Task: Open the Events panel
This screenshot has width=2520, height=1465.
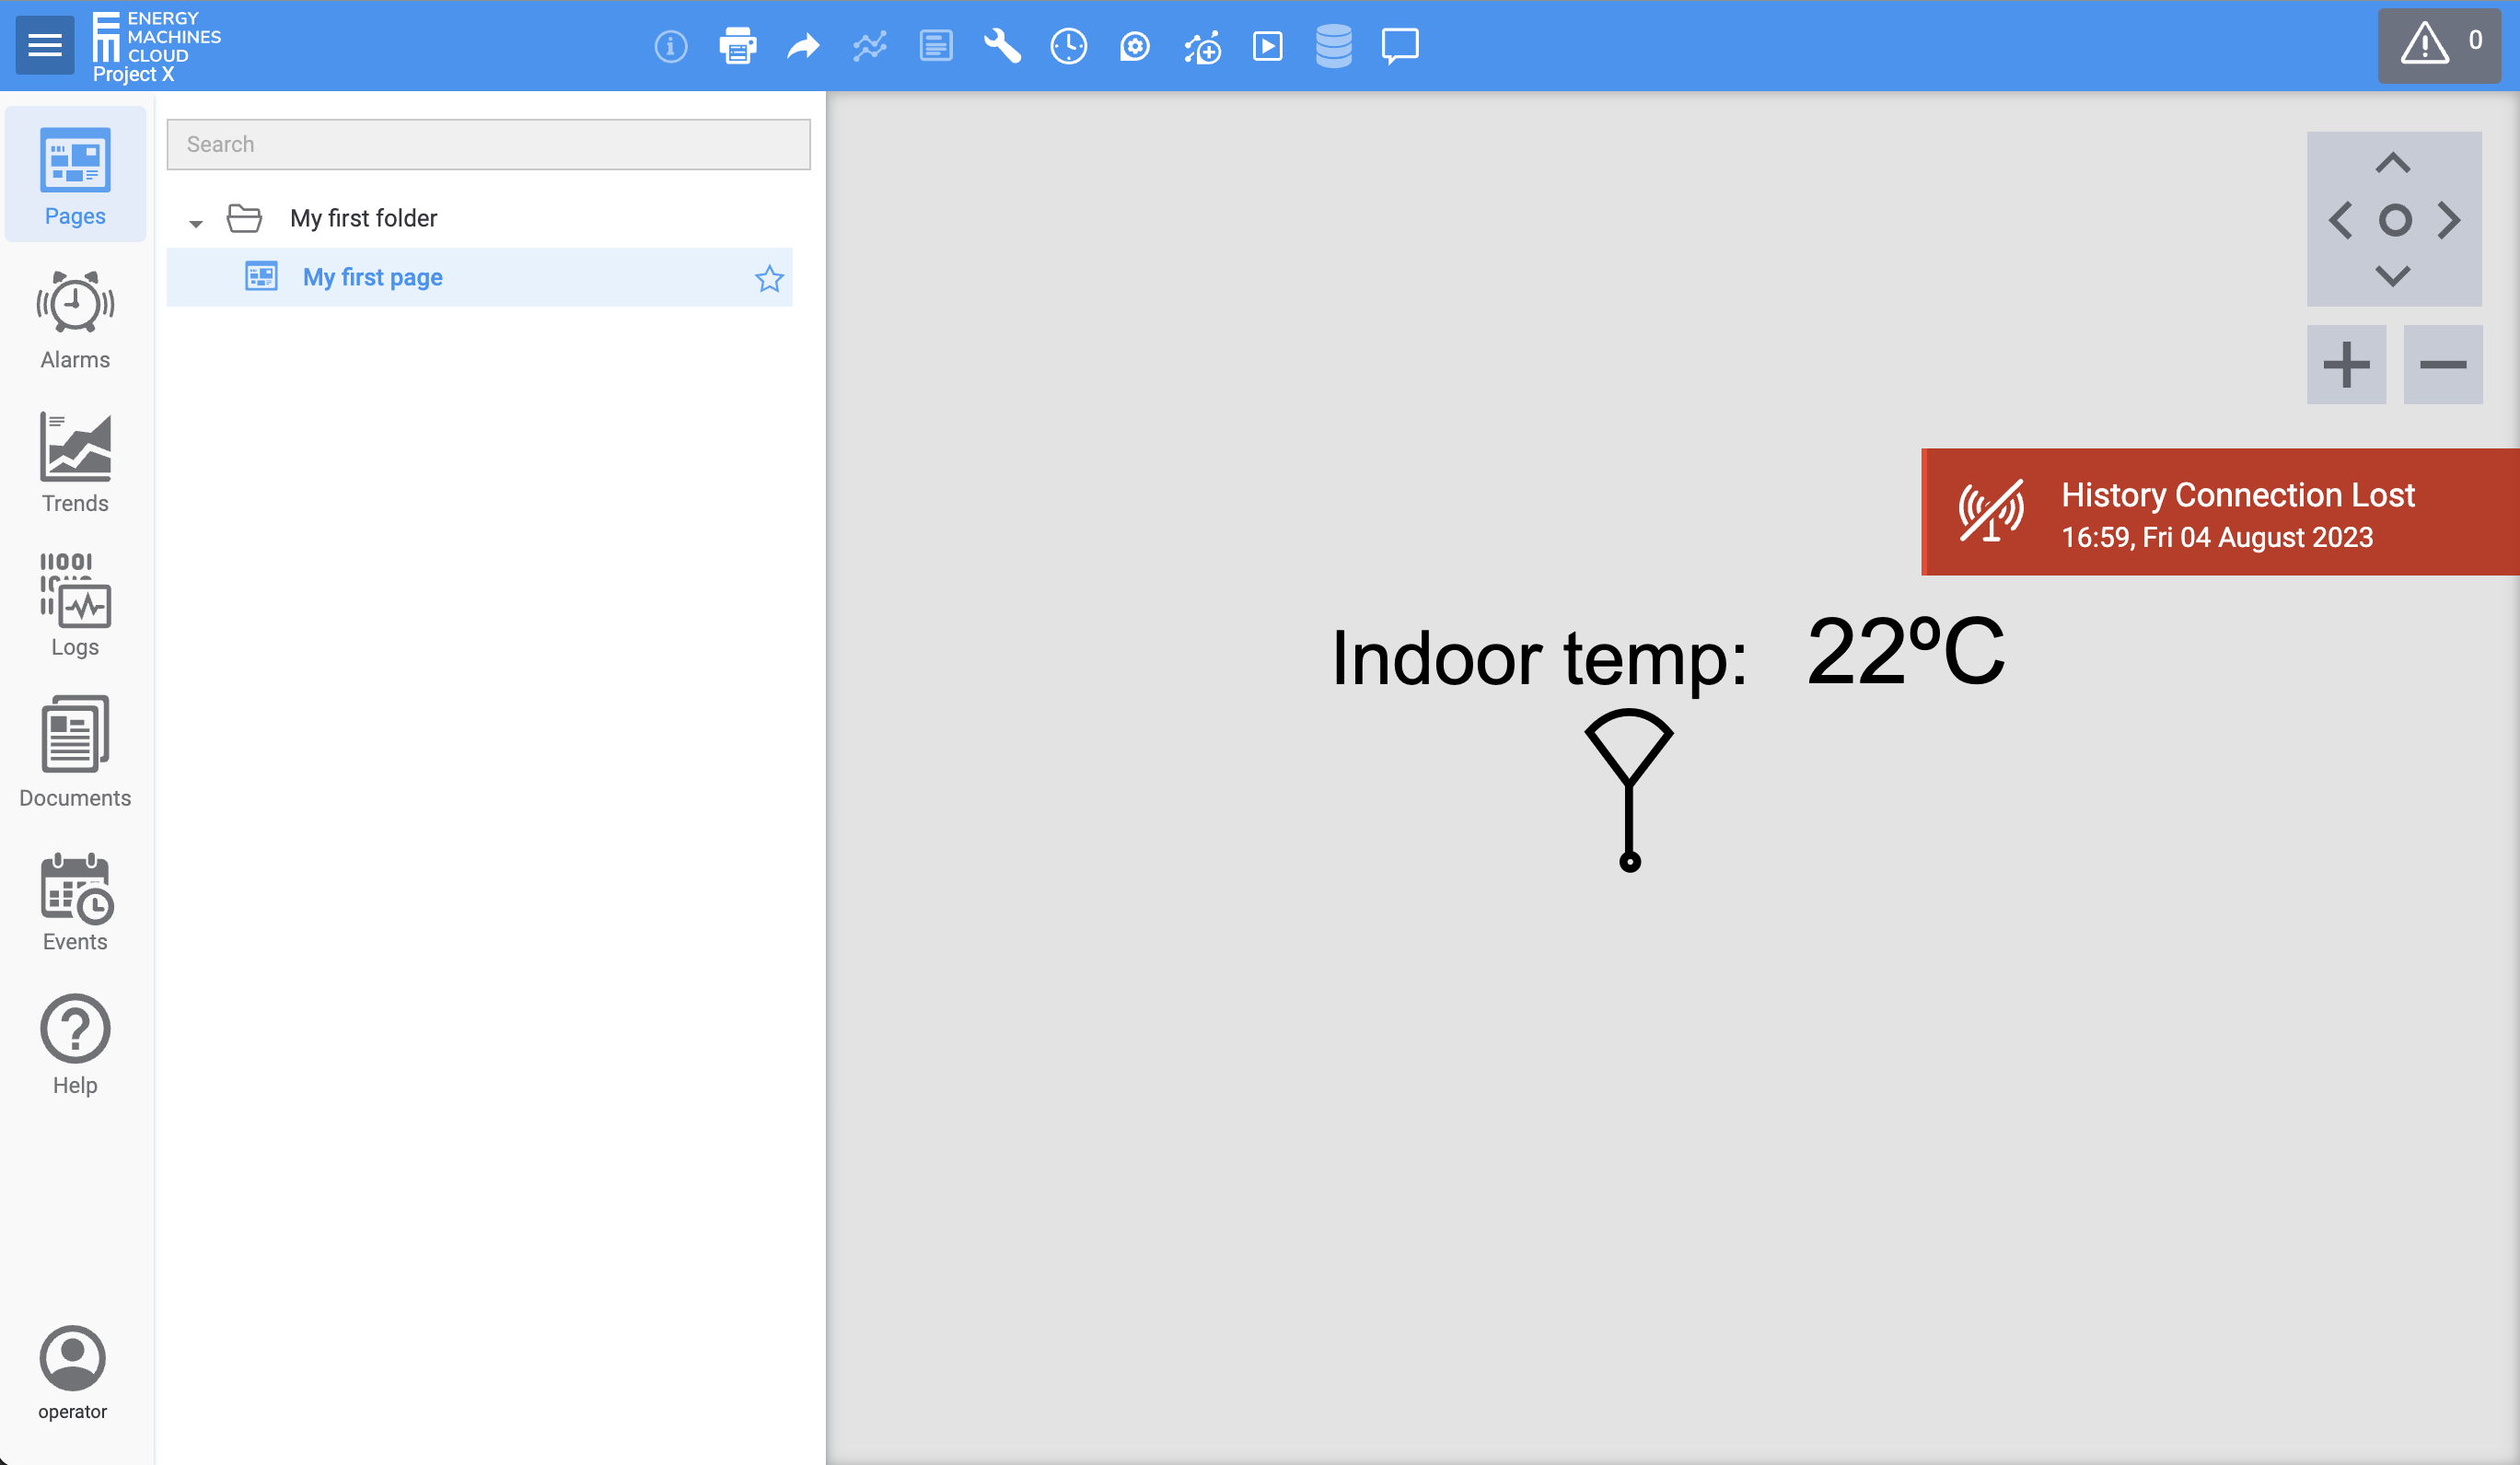Action: pos(74,898)
